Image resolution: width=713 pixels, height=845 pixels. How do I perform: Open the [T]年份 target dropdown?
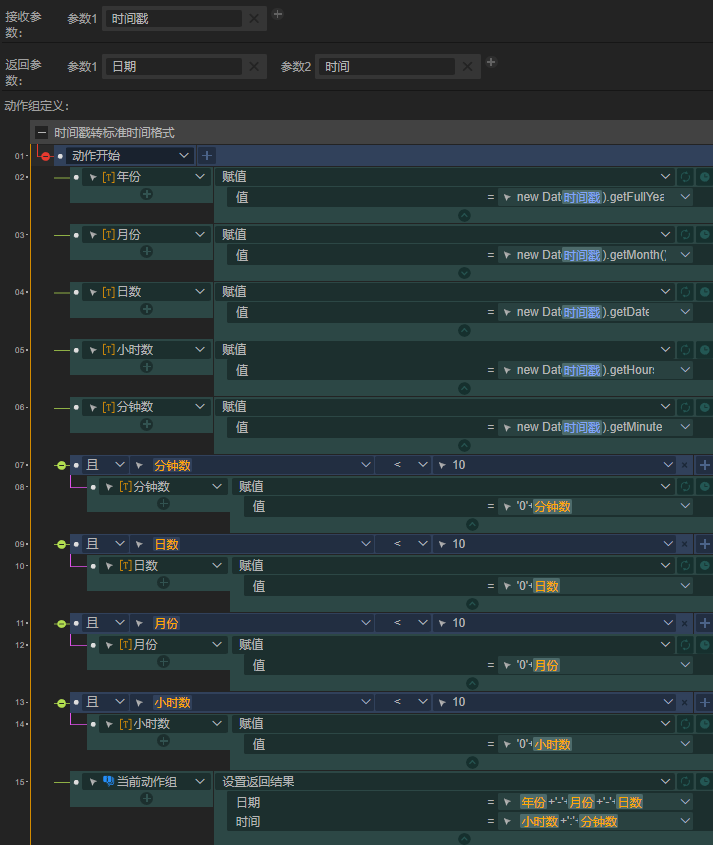(x=199, y=177)
